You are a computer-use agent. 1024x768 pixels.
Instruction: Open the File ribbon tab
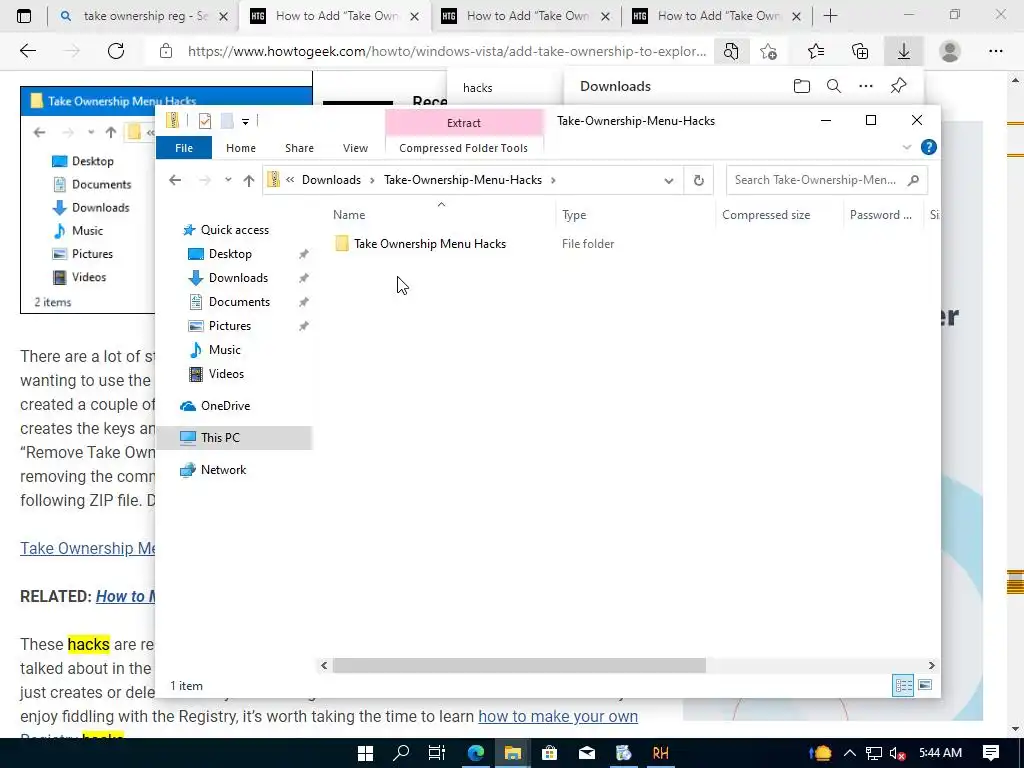coord(184,148)
